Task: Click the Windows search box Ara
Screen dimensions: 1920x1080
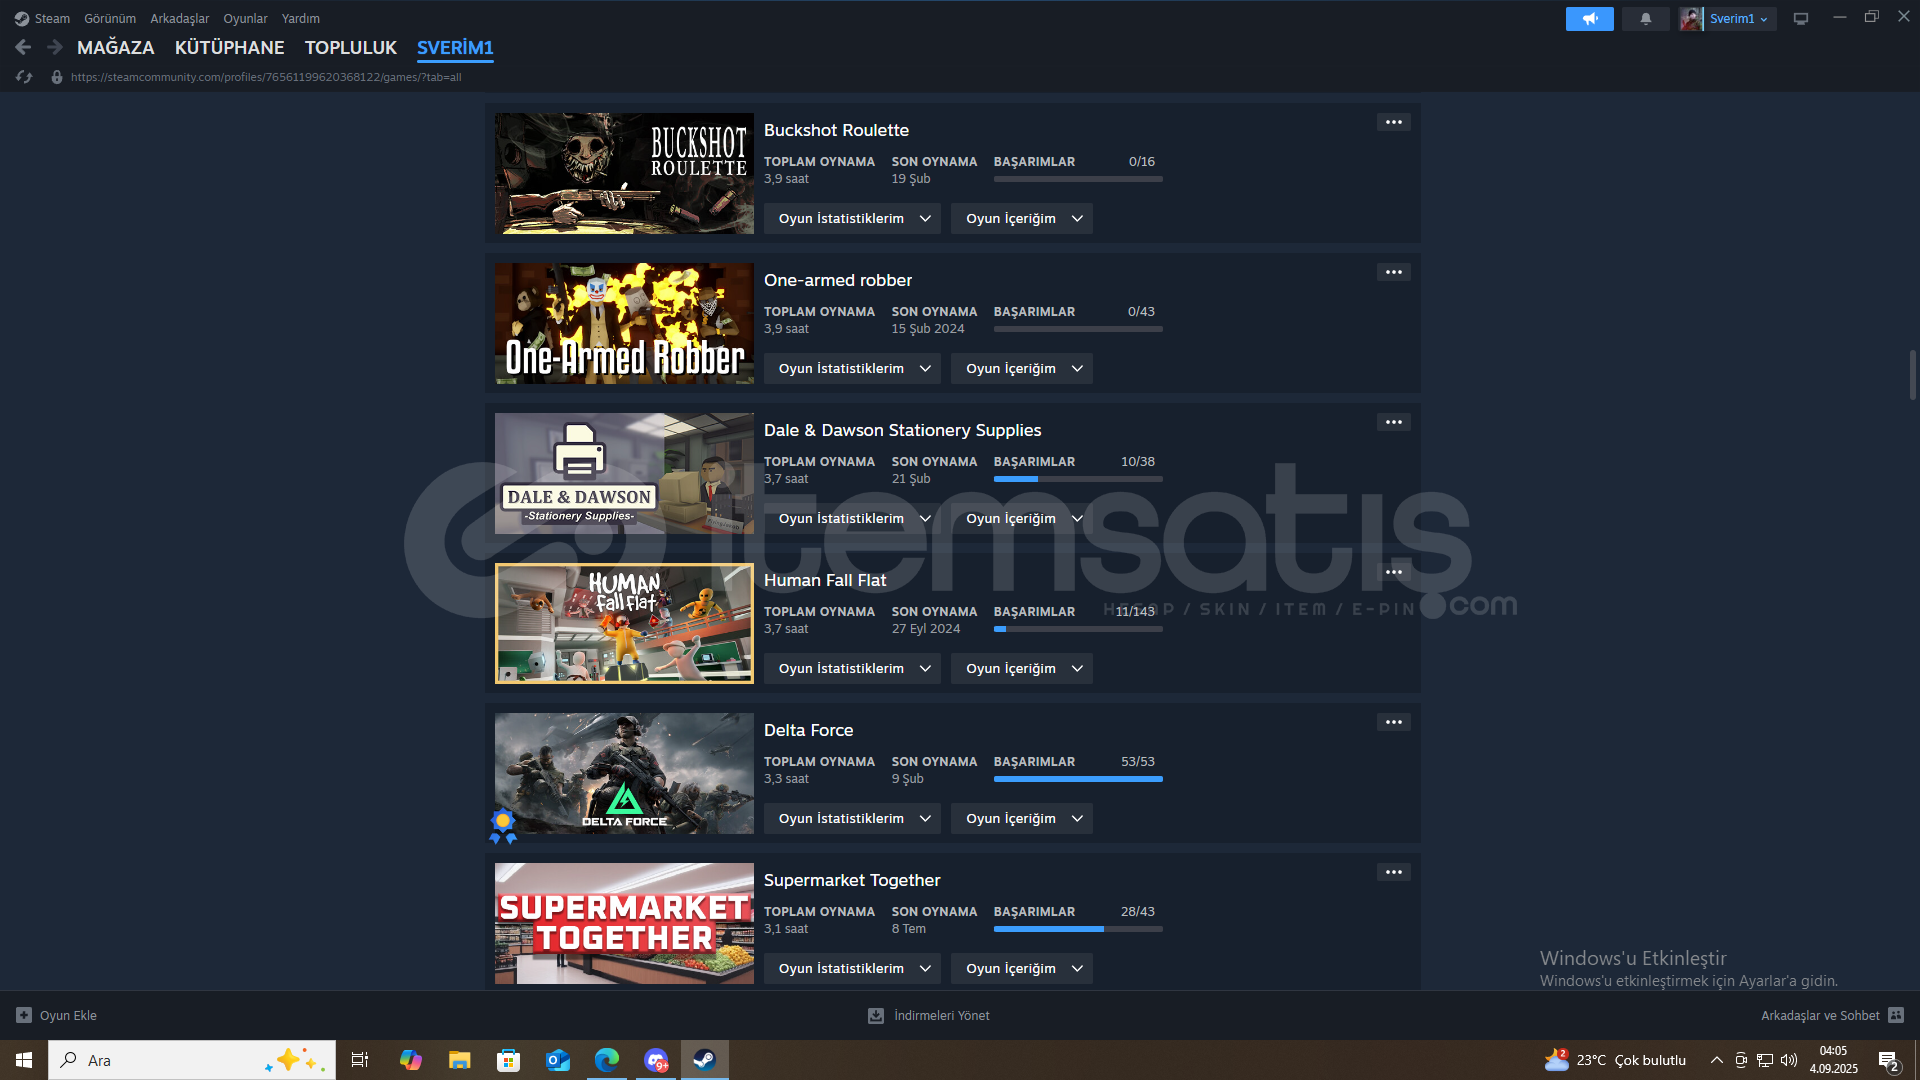Action: [x=192, y=1060]
